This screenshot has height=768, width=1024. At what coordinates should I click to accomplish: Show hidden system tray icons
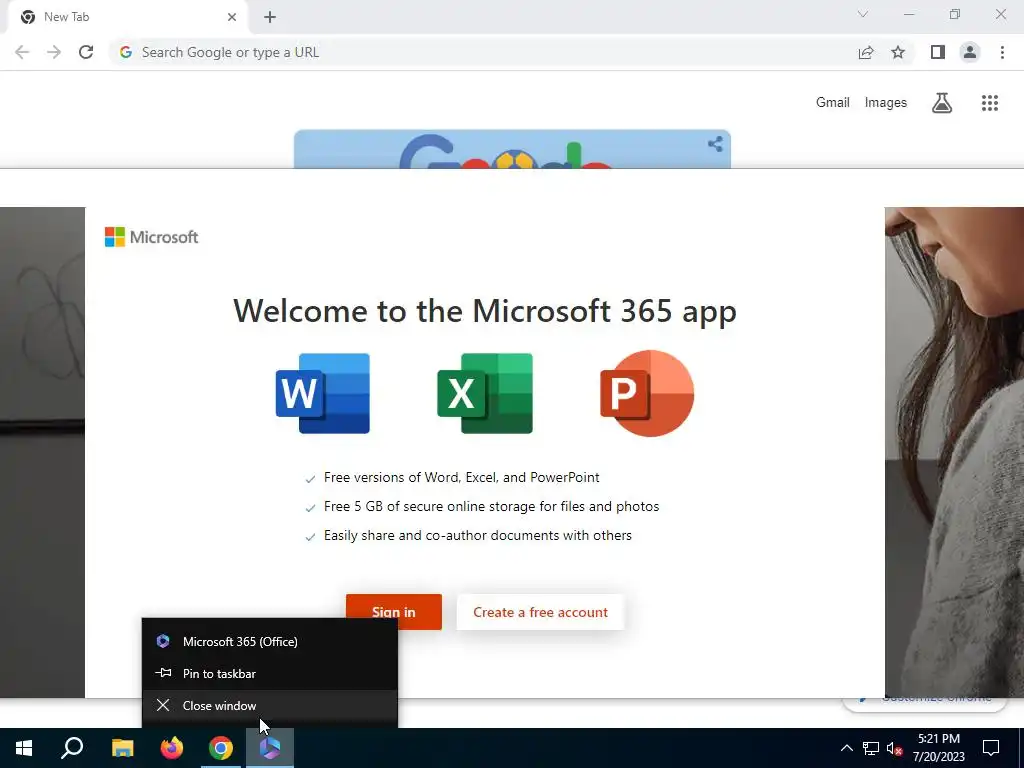pyautogui.click(x=846, y=748)
